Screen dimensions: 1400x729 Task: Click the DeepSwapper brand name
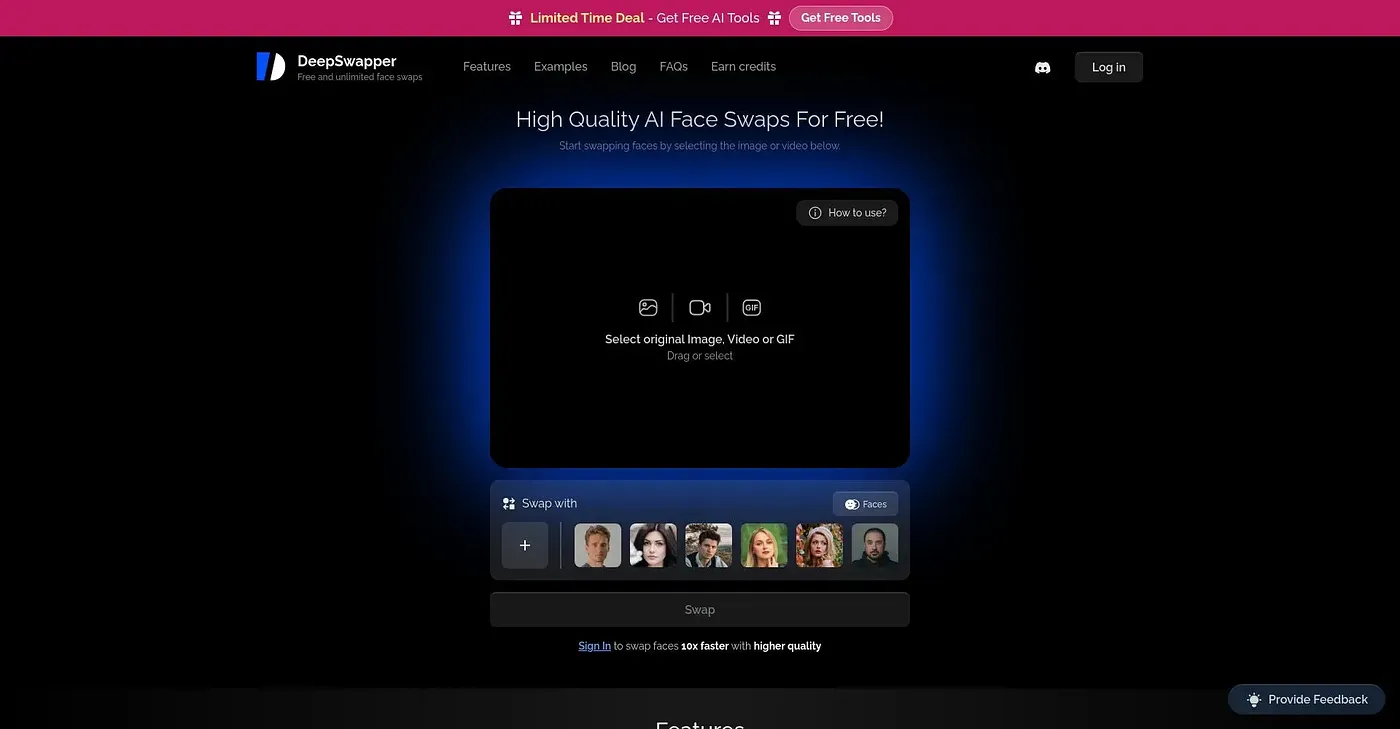coord(347,61)
